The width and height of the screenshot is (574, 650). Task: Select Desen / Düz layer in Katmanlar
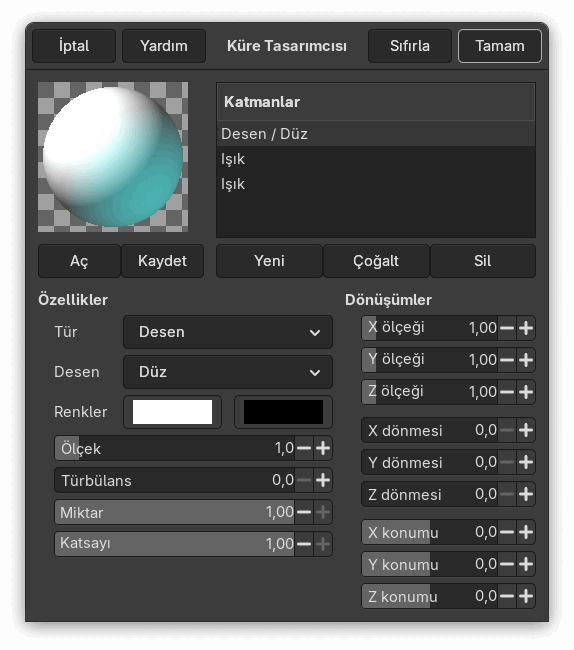pyautogui.click(x=376, y=134)
